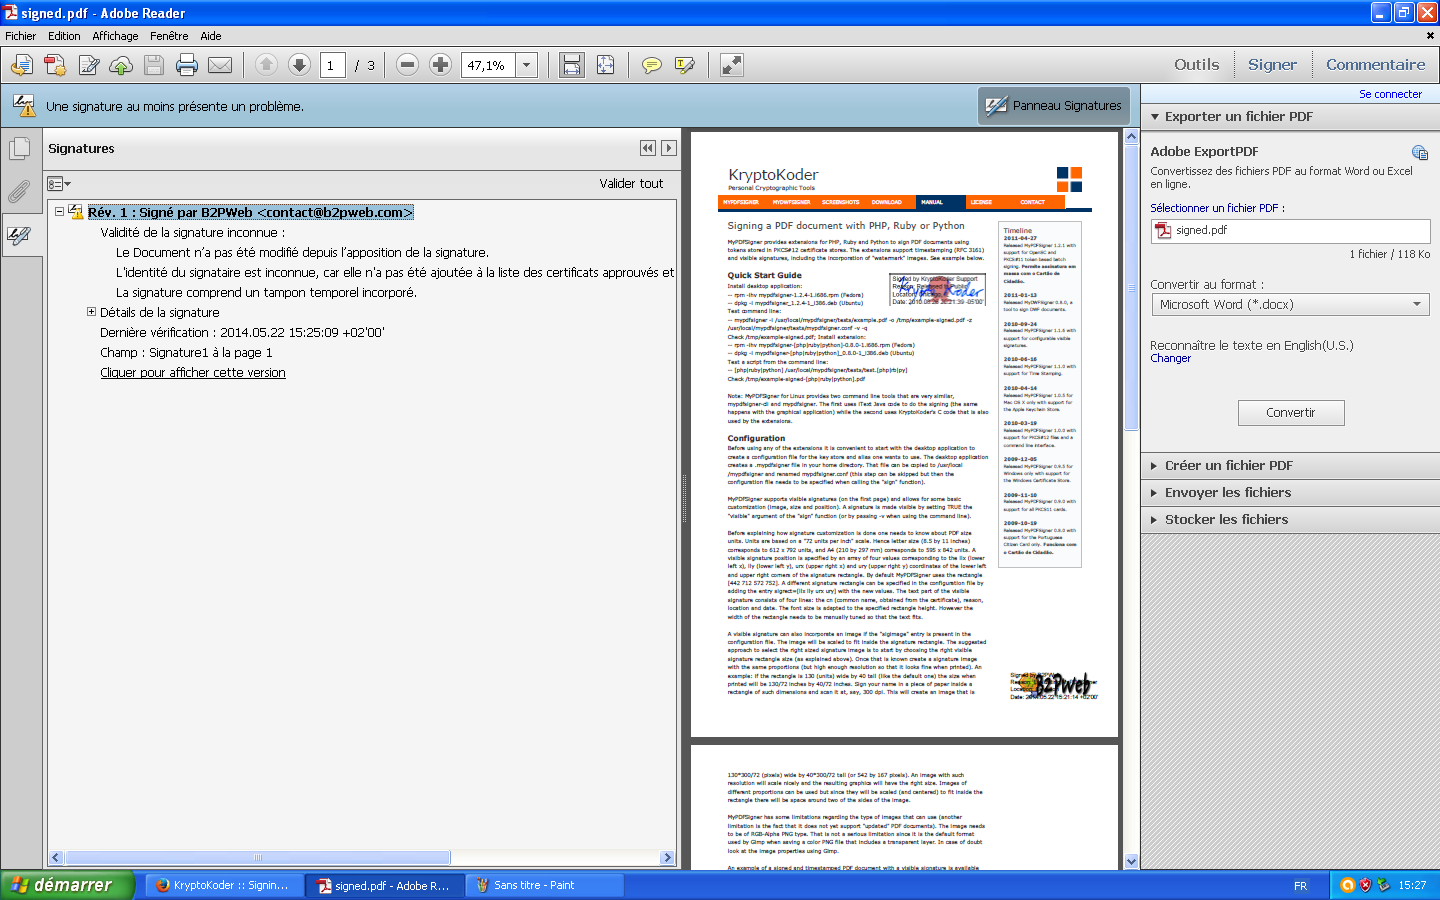This screenshot has width=1440, height=900.
Task: Click the page number input field
Action: [x=332, y=66]
